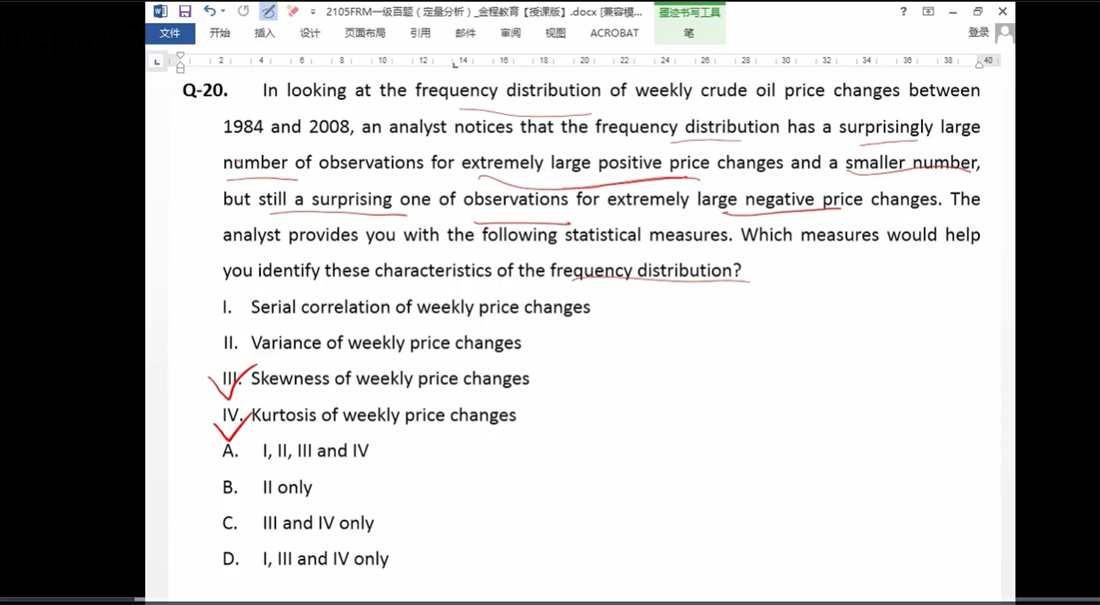This screenshot has height=605, width=1100.
Task: Switch to the 插入 (Insert) ribbon tab
Action: (264, 33)
